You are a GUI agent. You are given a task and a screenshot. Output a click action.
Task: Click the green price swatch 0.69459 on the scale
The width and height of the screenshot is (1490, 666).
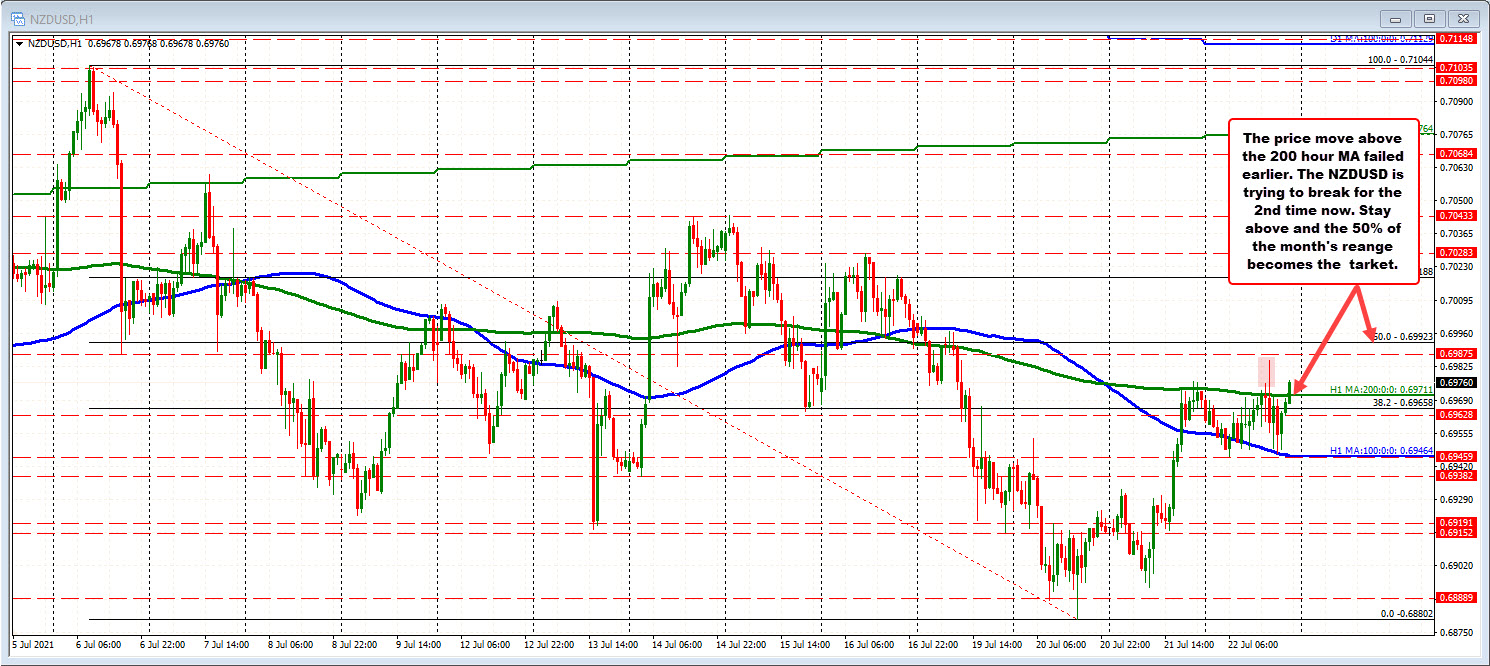(1456, 456)
